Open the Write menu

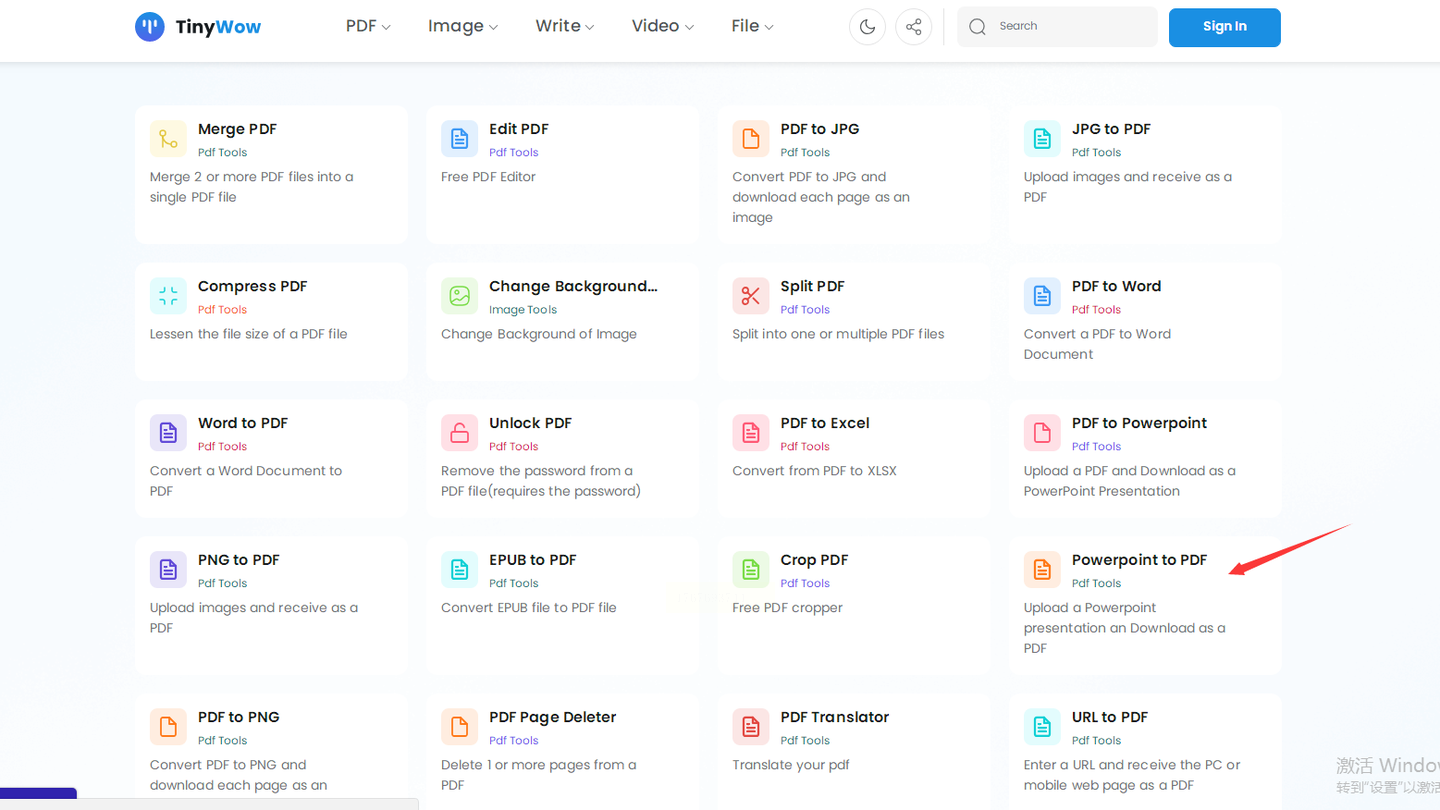coord(564,26)
